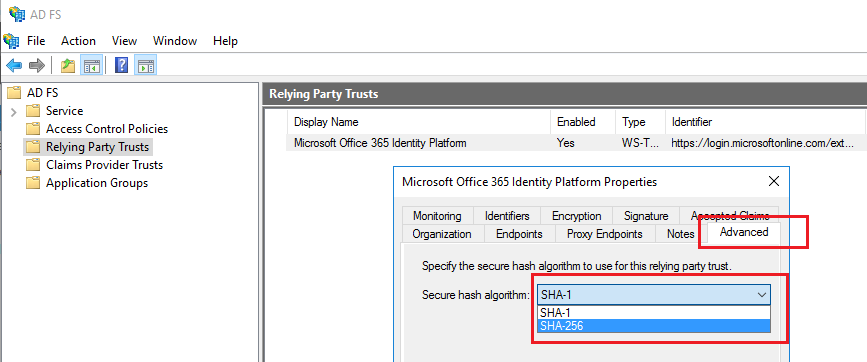Click the AD FS root folder icon
867x362 pixels.
tap(14, 92)
